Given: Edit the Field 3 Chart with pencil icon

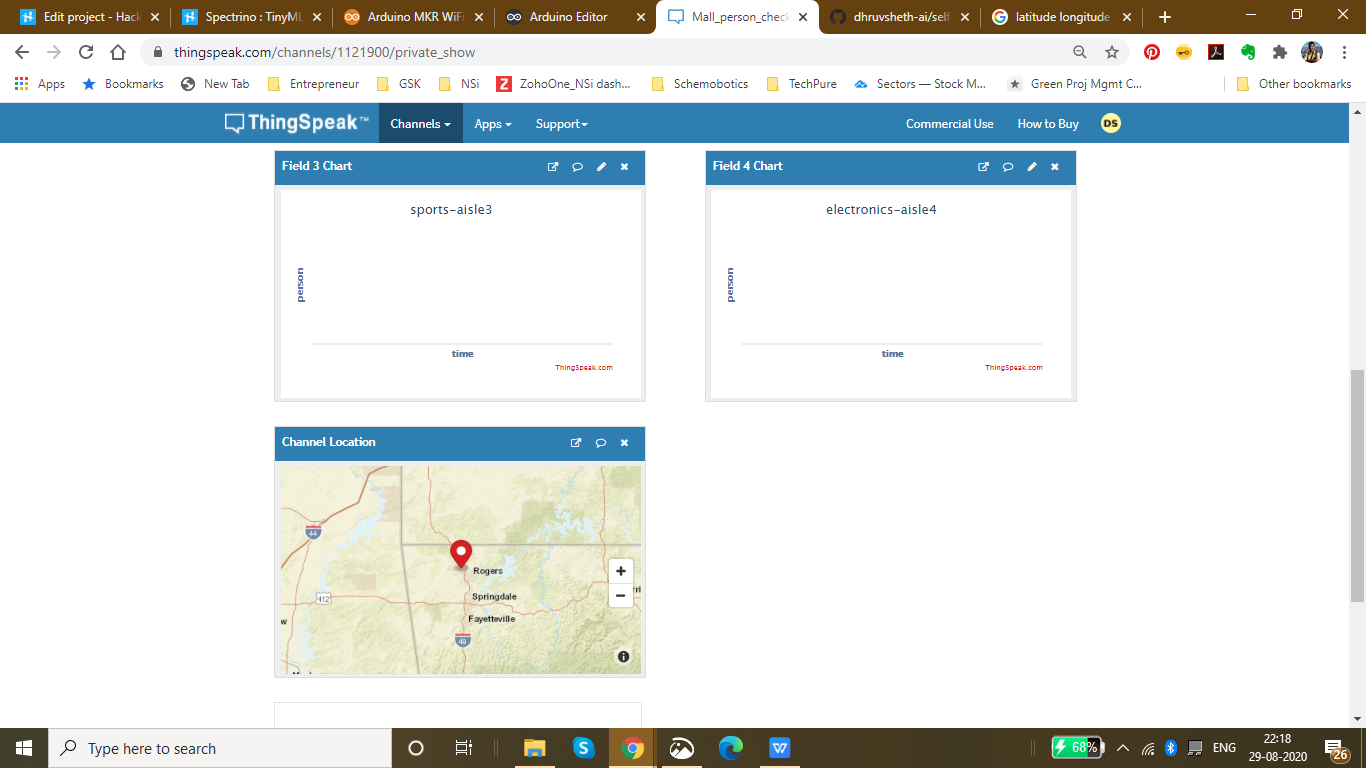Looking at the screenshot, I should point(601,167).
